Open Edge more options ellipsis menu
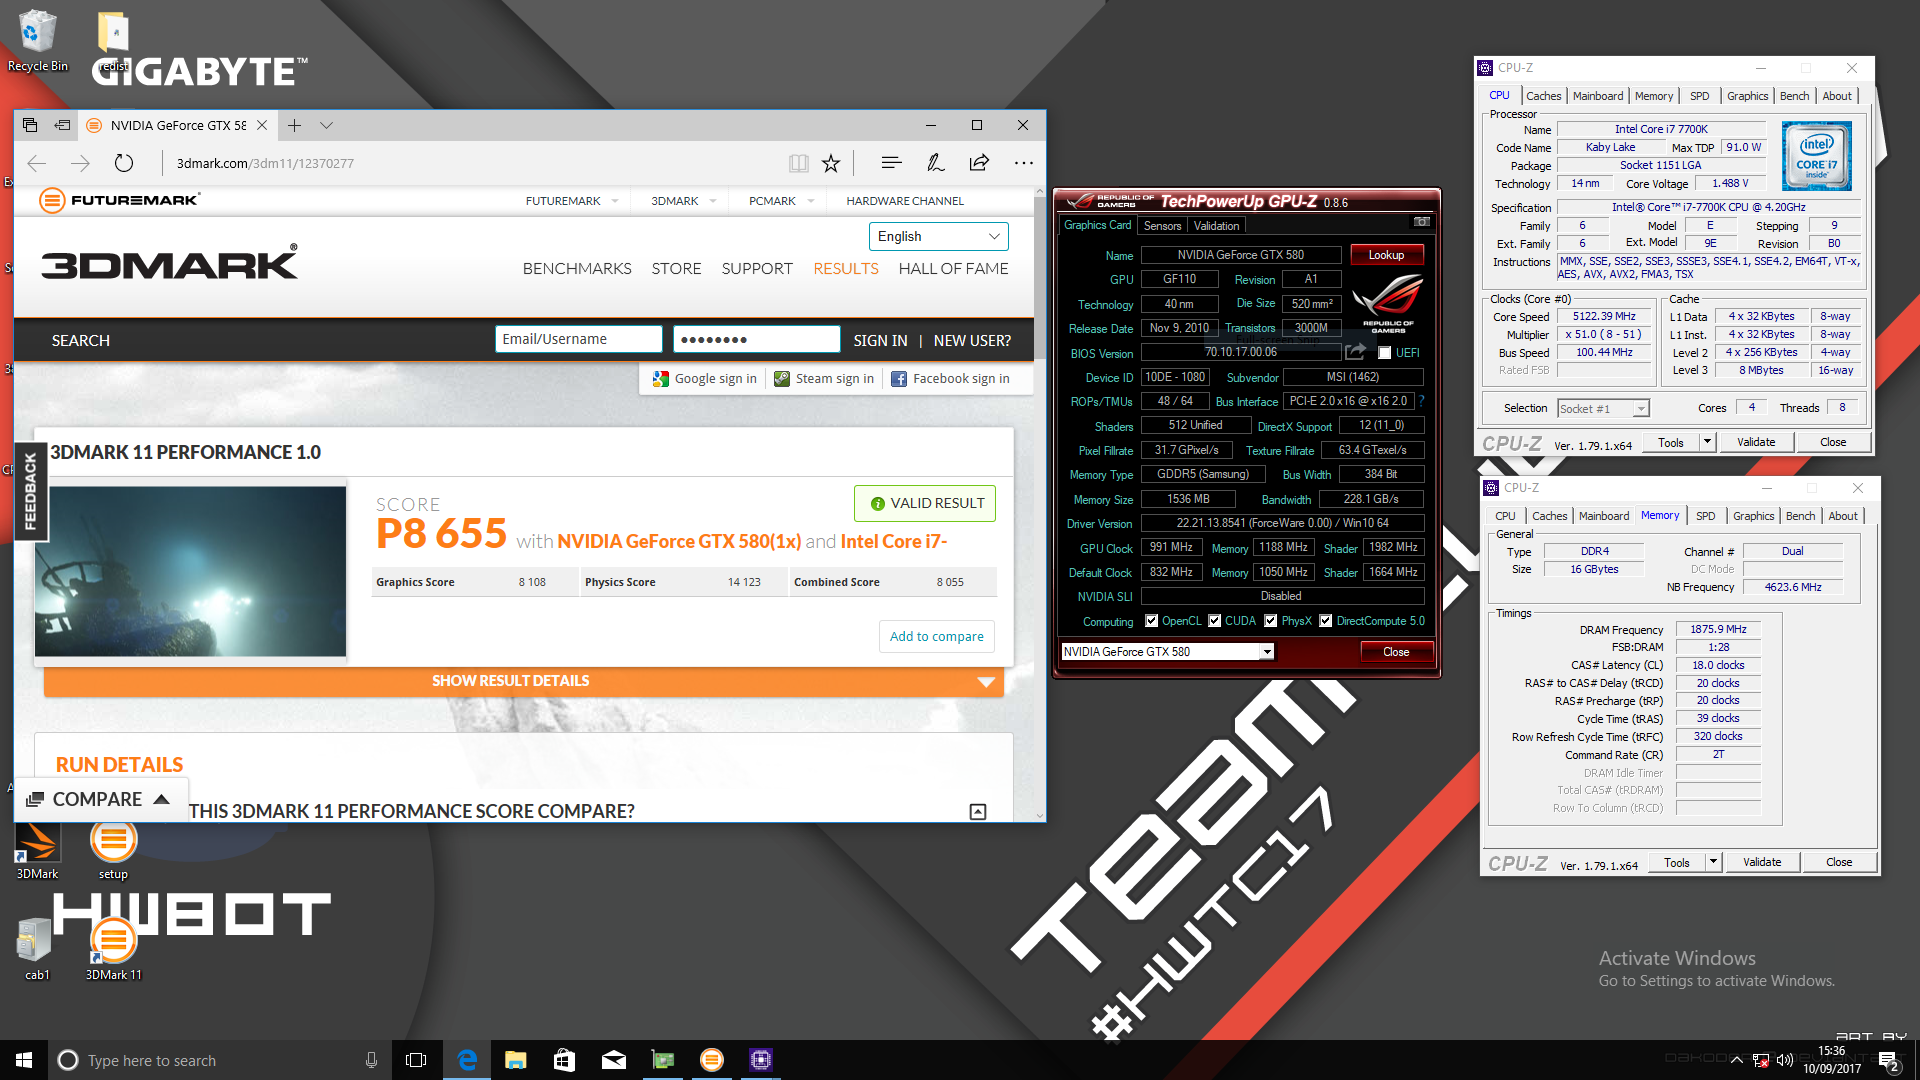Viewport: 1920px width, 1080px height. point(1023,163)
